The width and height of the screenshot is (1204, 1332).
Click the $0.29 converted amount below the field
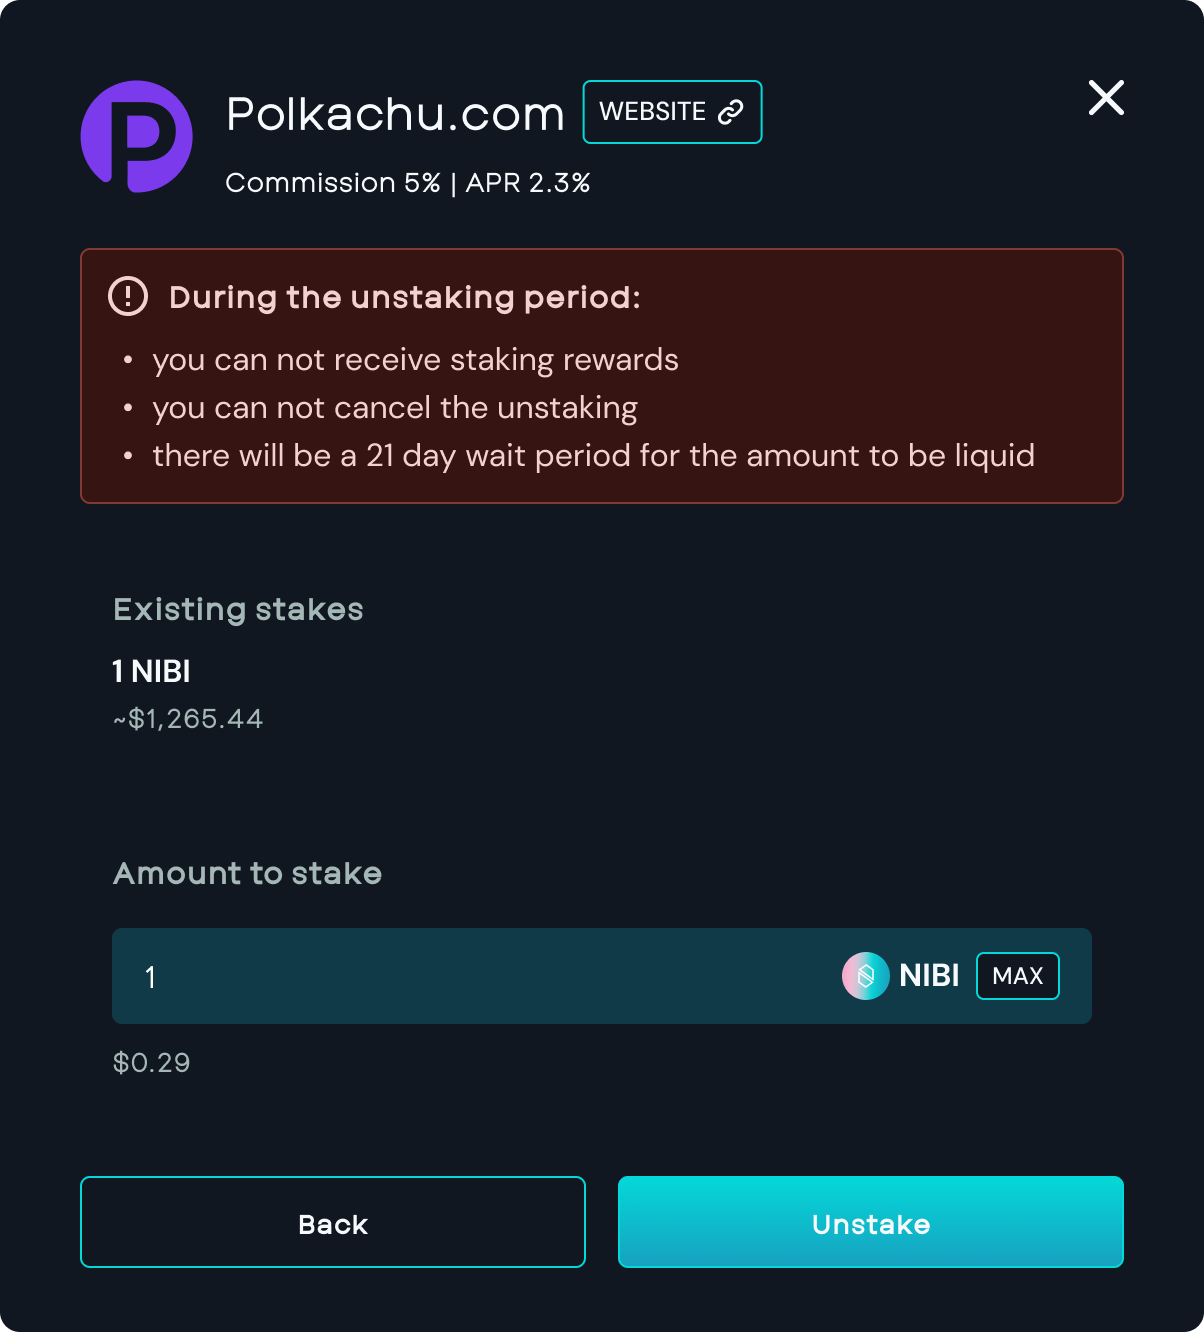(x=151, y=1062)
